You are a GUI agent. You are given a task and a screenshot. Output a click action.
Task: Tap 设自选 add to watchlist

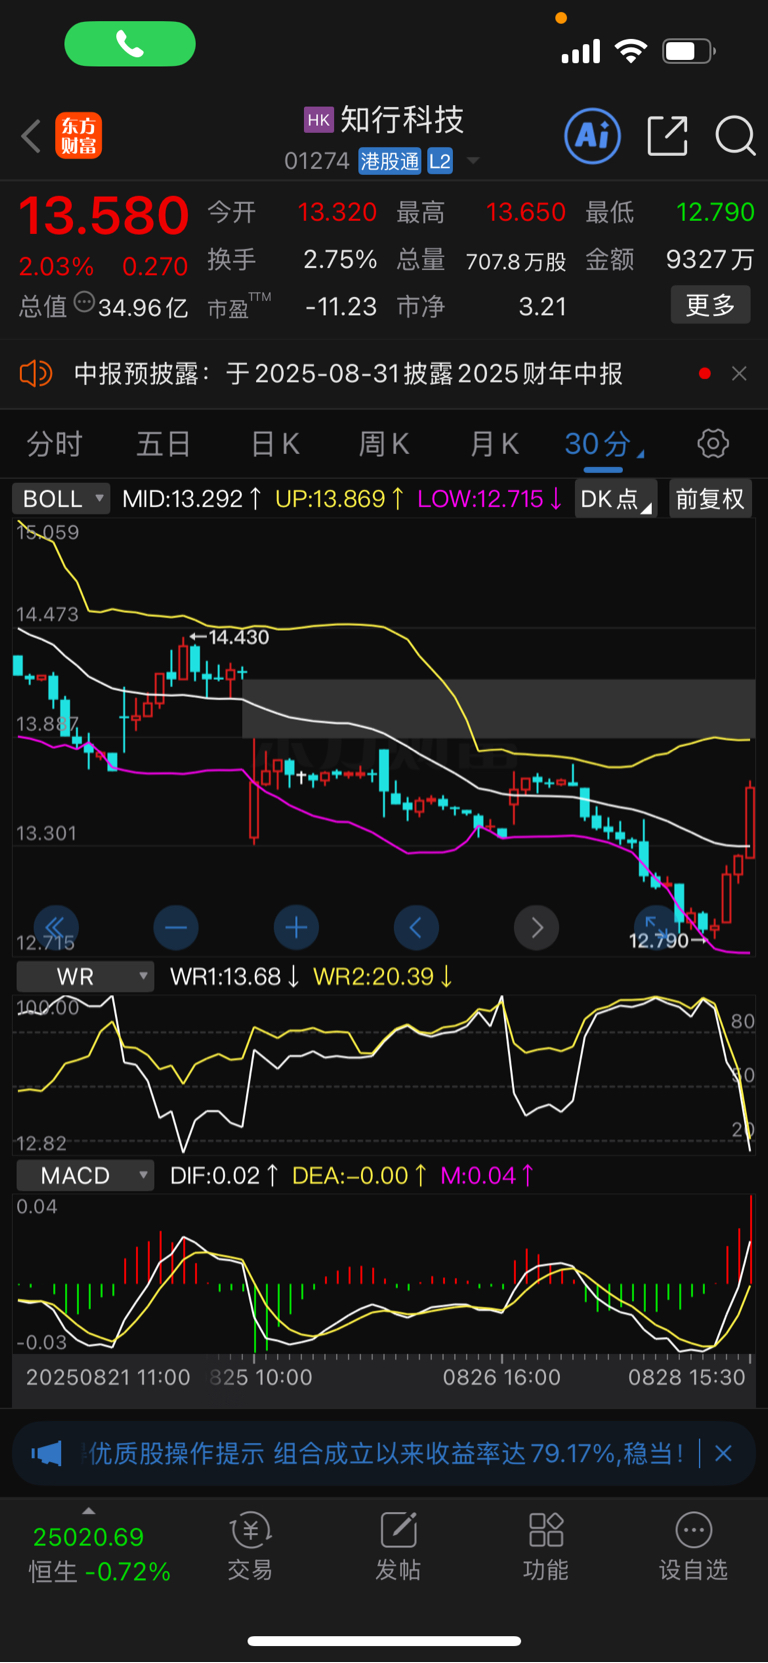[693, 1546]
